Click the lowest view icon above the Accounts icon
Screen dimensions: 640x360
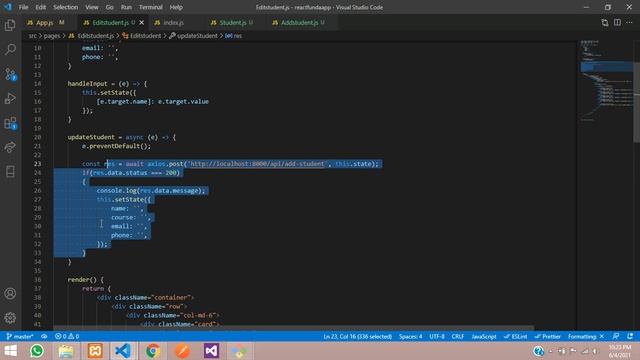(x=10, y=171)
